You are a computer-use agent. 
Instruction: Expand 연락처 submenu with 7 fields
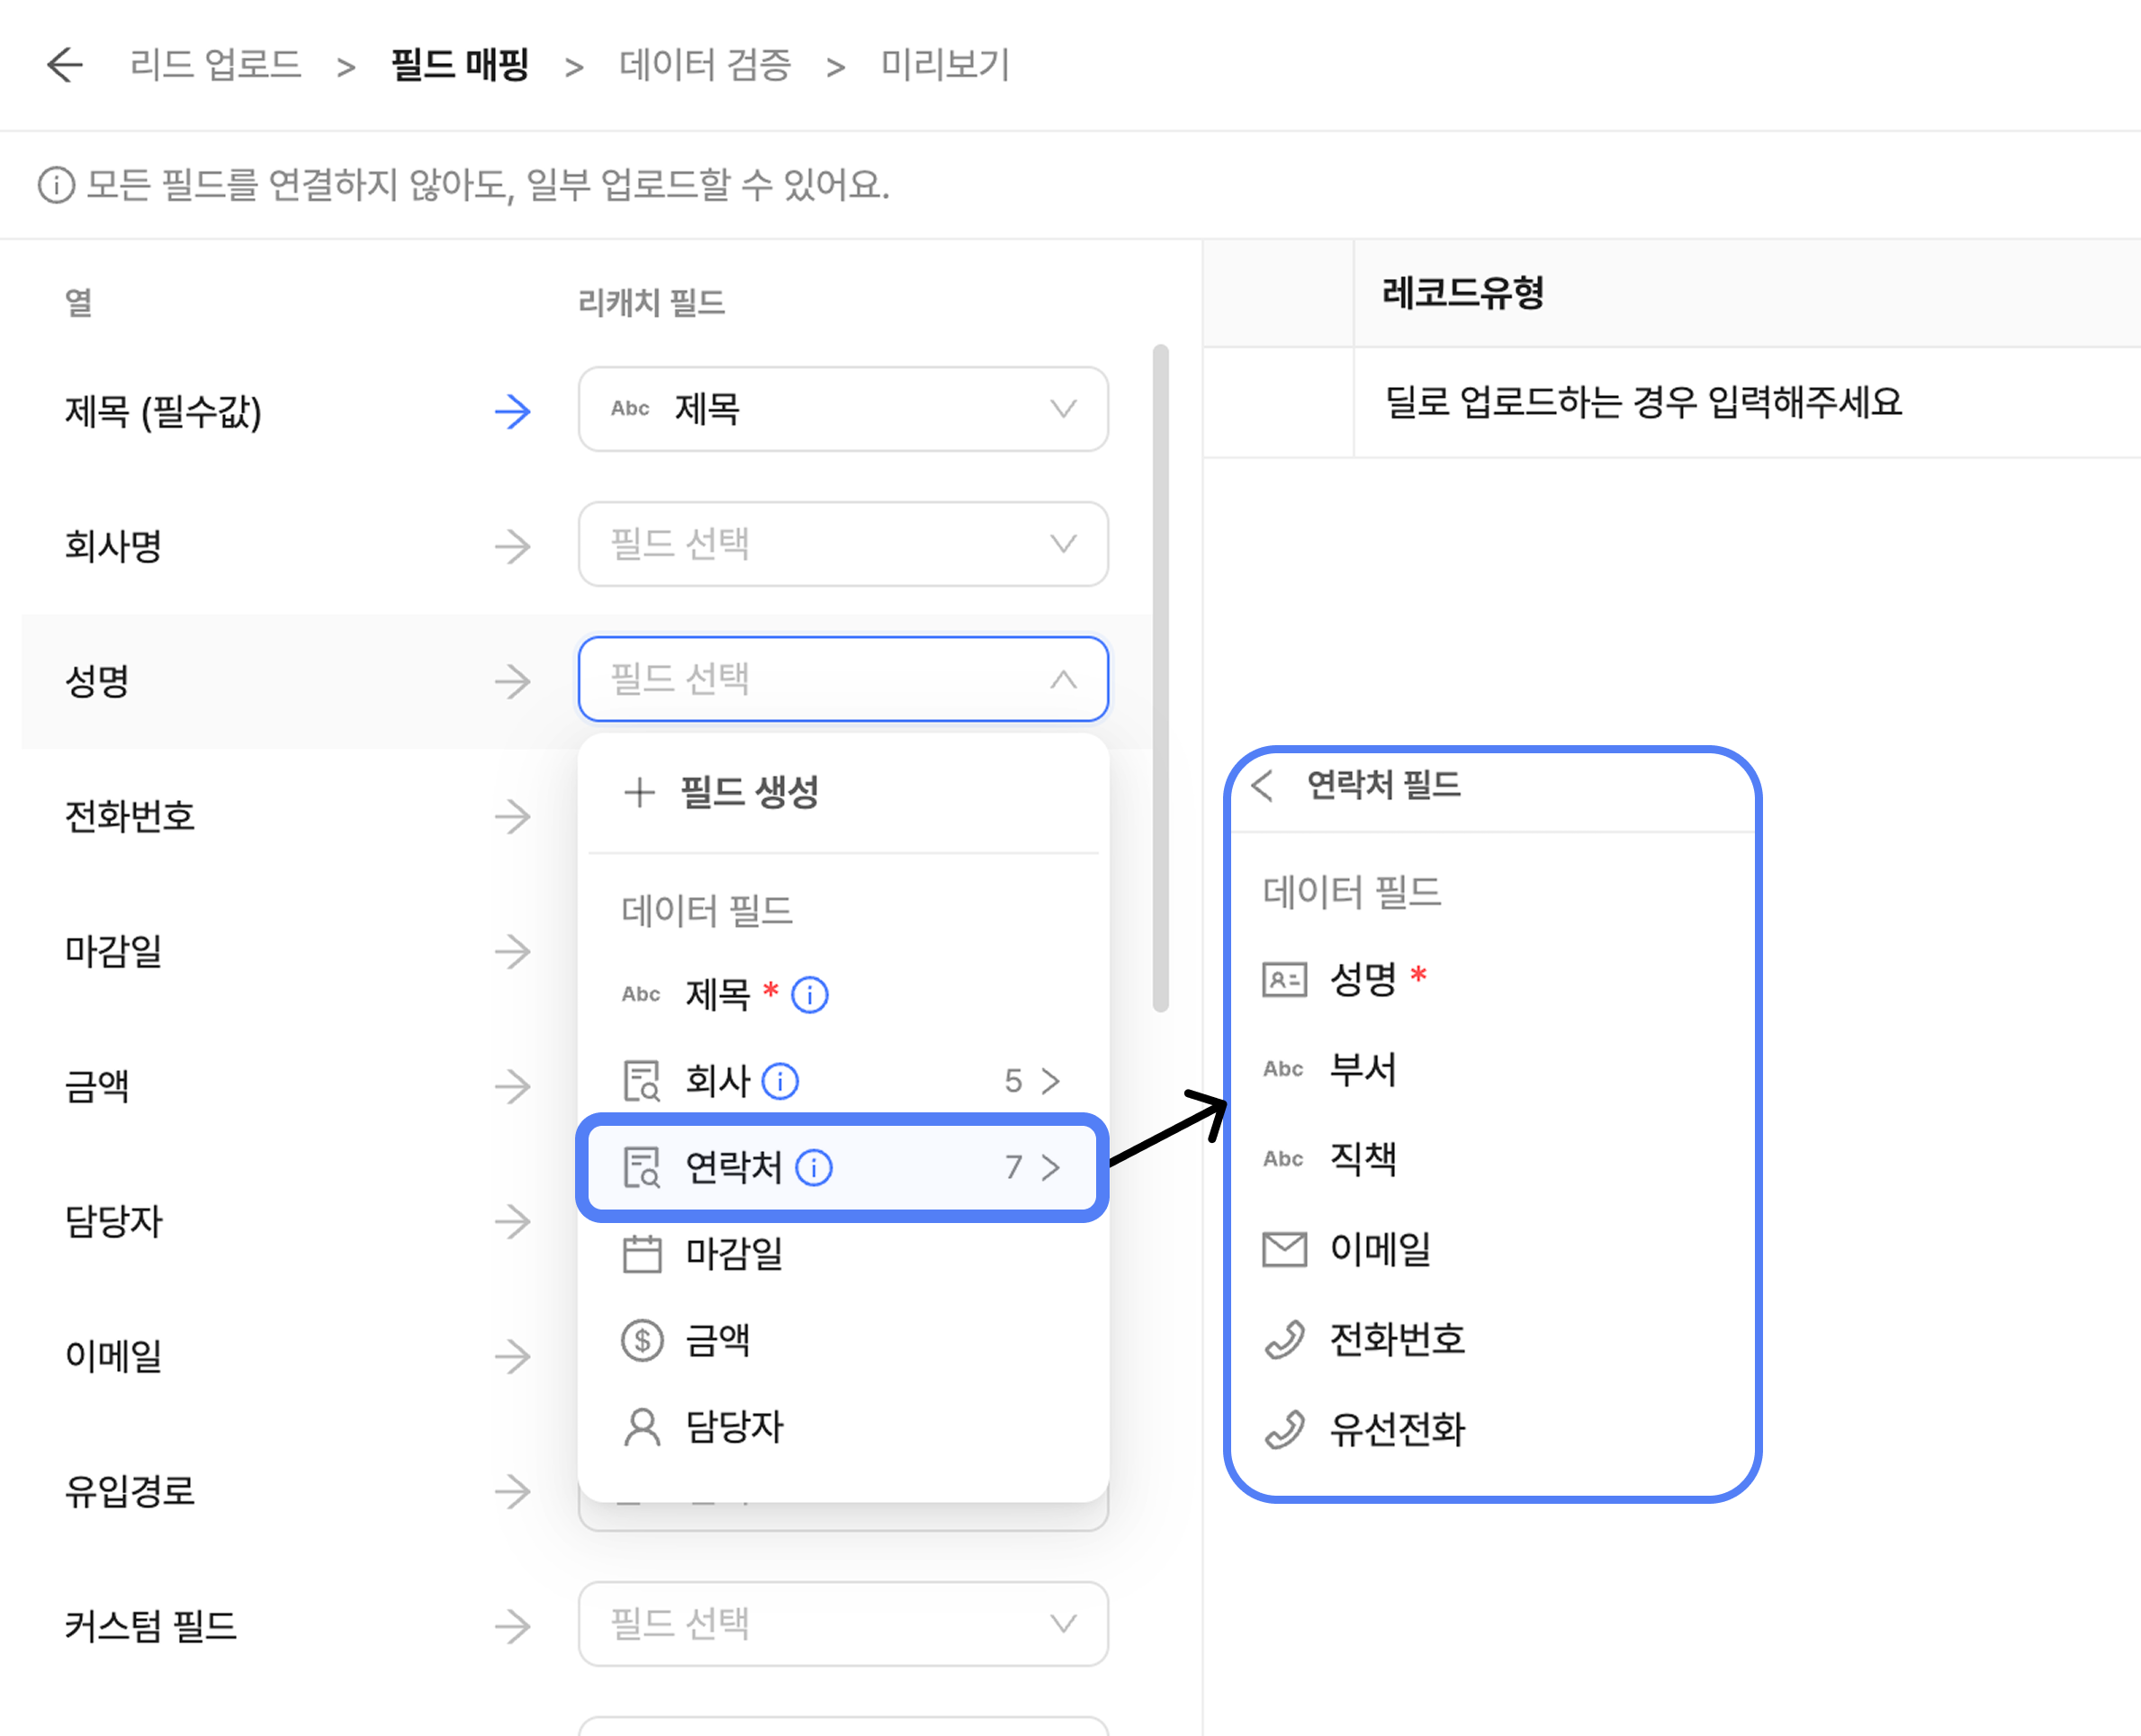click(x=1048, y=1167)
